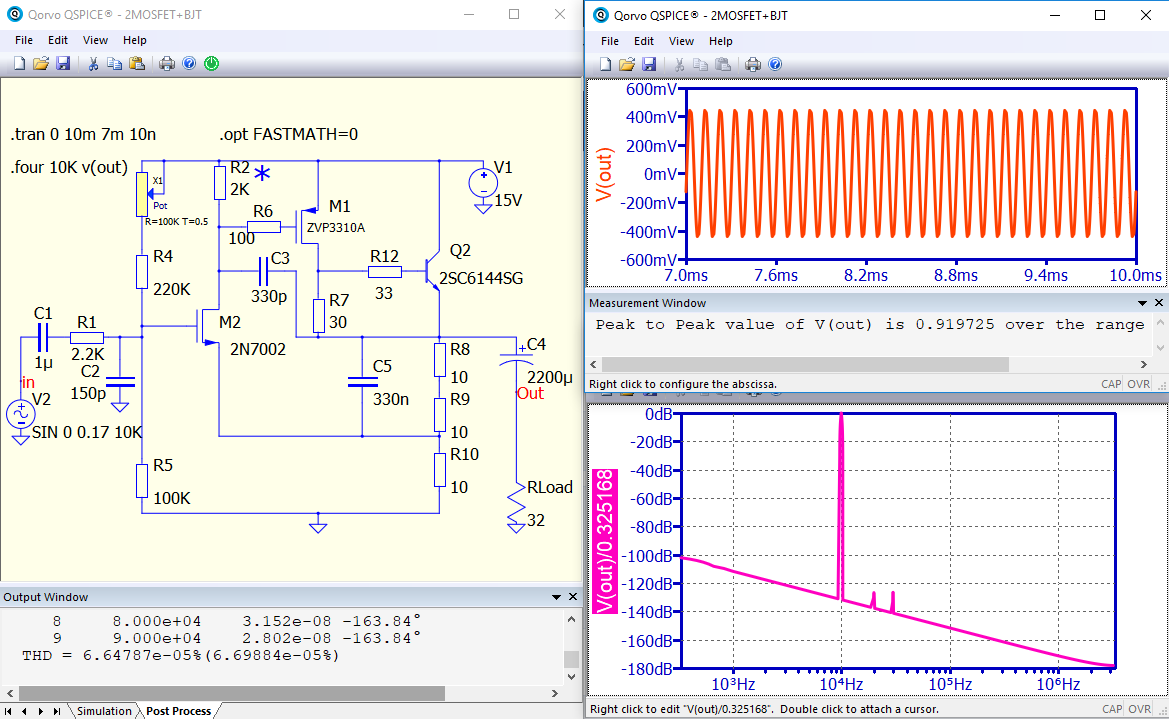The image size is (1169, 719).
Task: Click green Run simulation icon
Action: pos(212,63)
